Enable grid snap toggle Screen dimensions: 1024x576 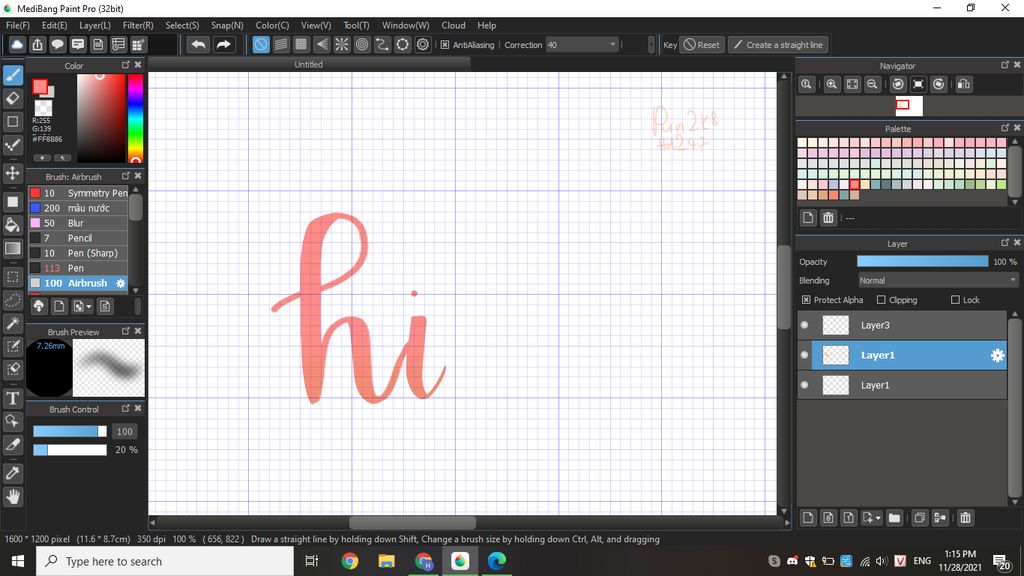301,44
